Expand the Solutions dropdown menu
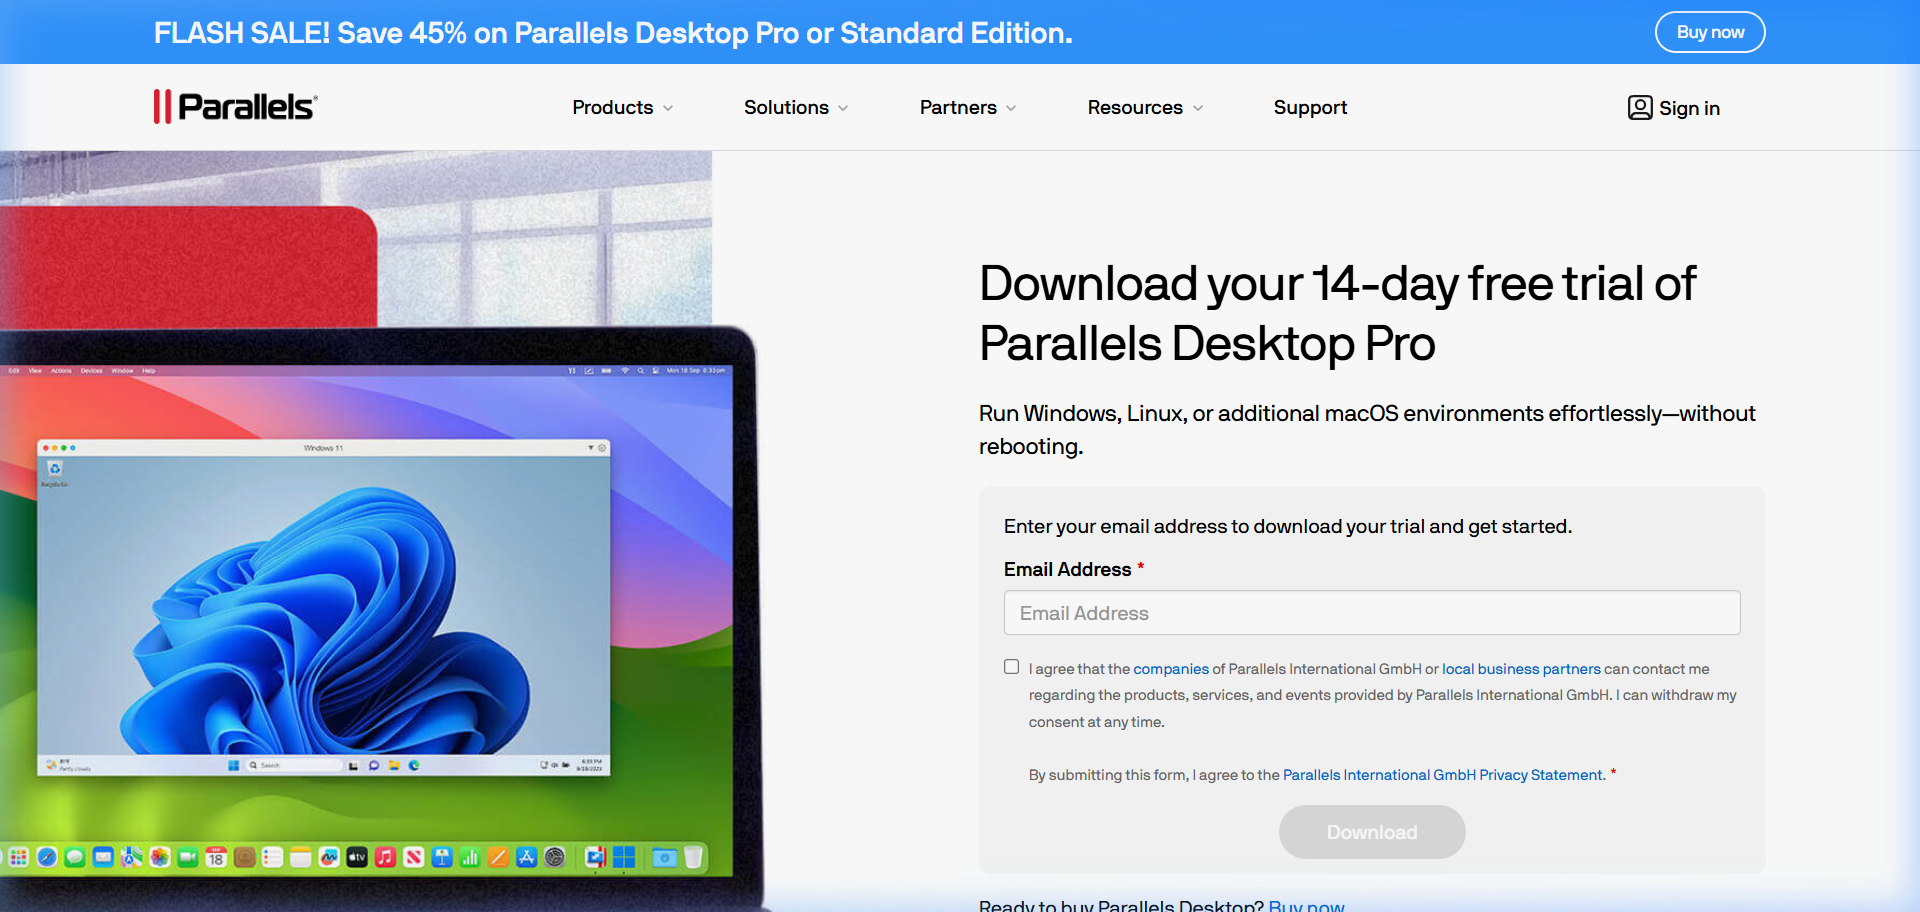This screenshot has width=1920, height=912. pos(796,107)
